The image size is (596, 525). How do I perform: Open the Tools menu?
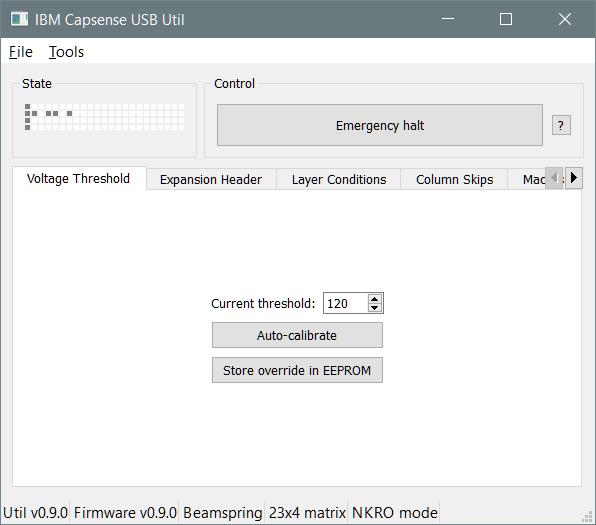pyautogui.click(x=66, y=52)
